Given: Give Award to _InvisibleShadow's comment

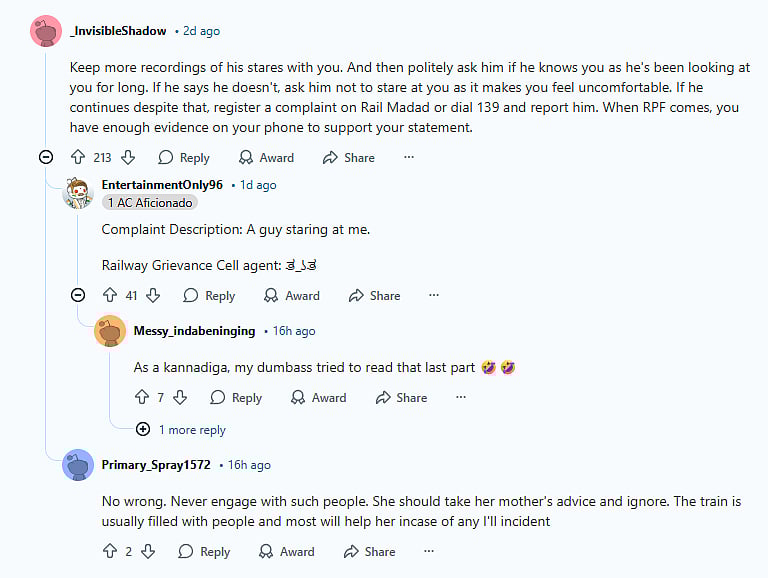Looking at the screenshot, I should point(266,157).
